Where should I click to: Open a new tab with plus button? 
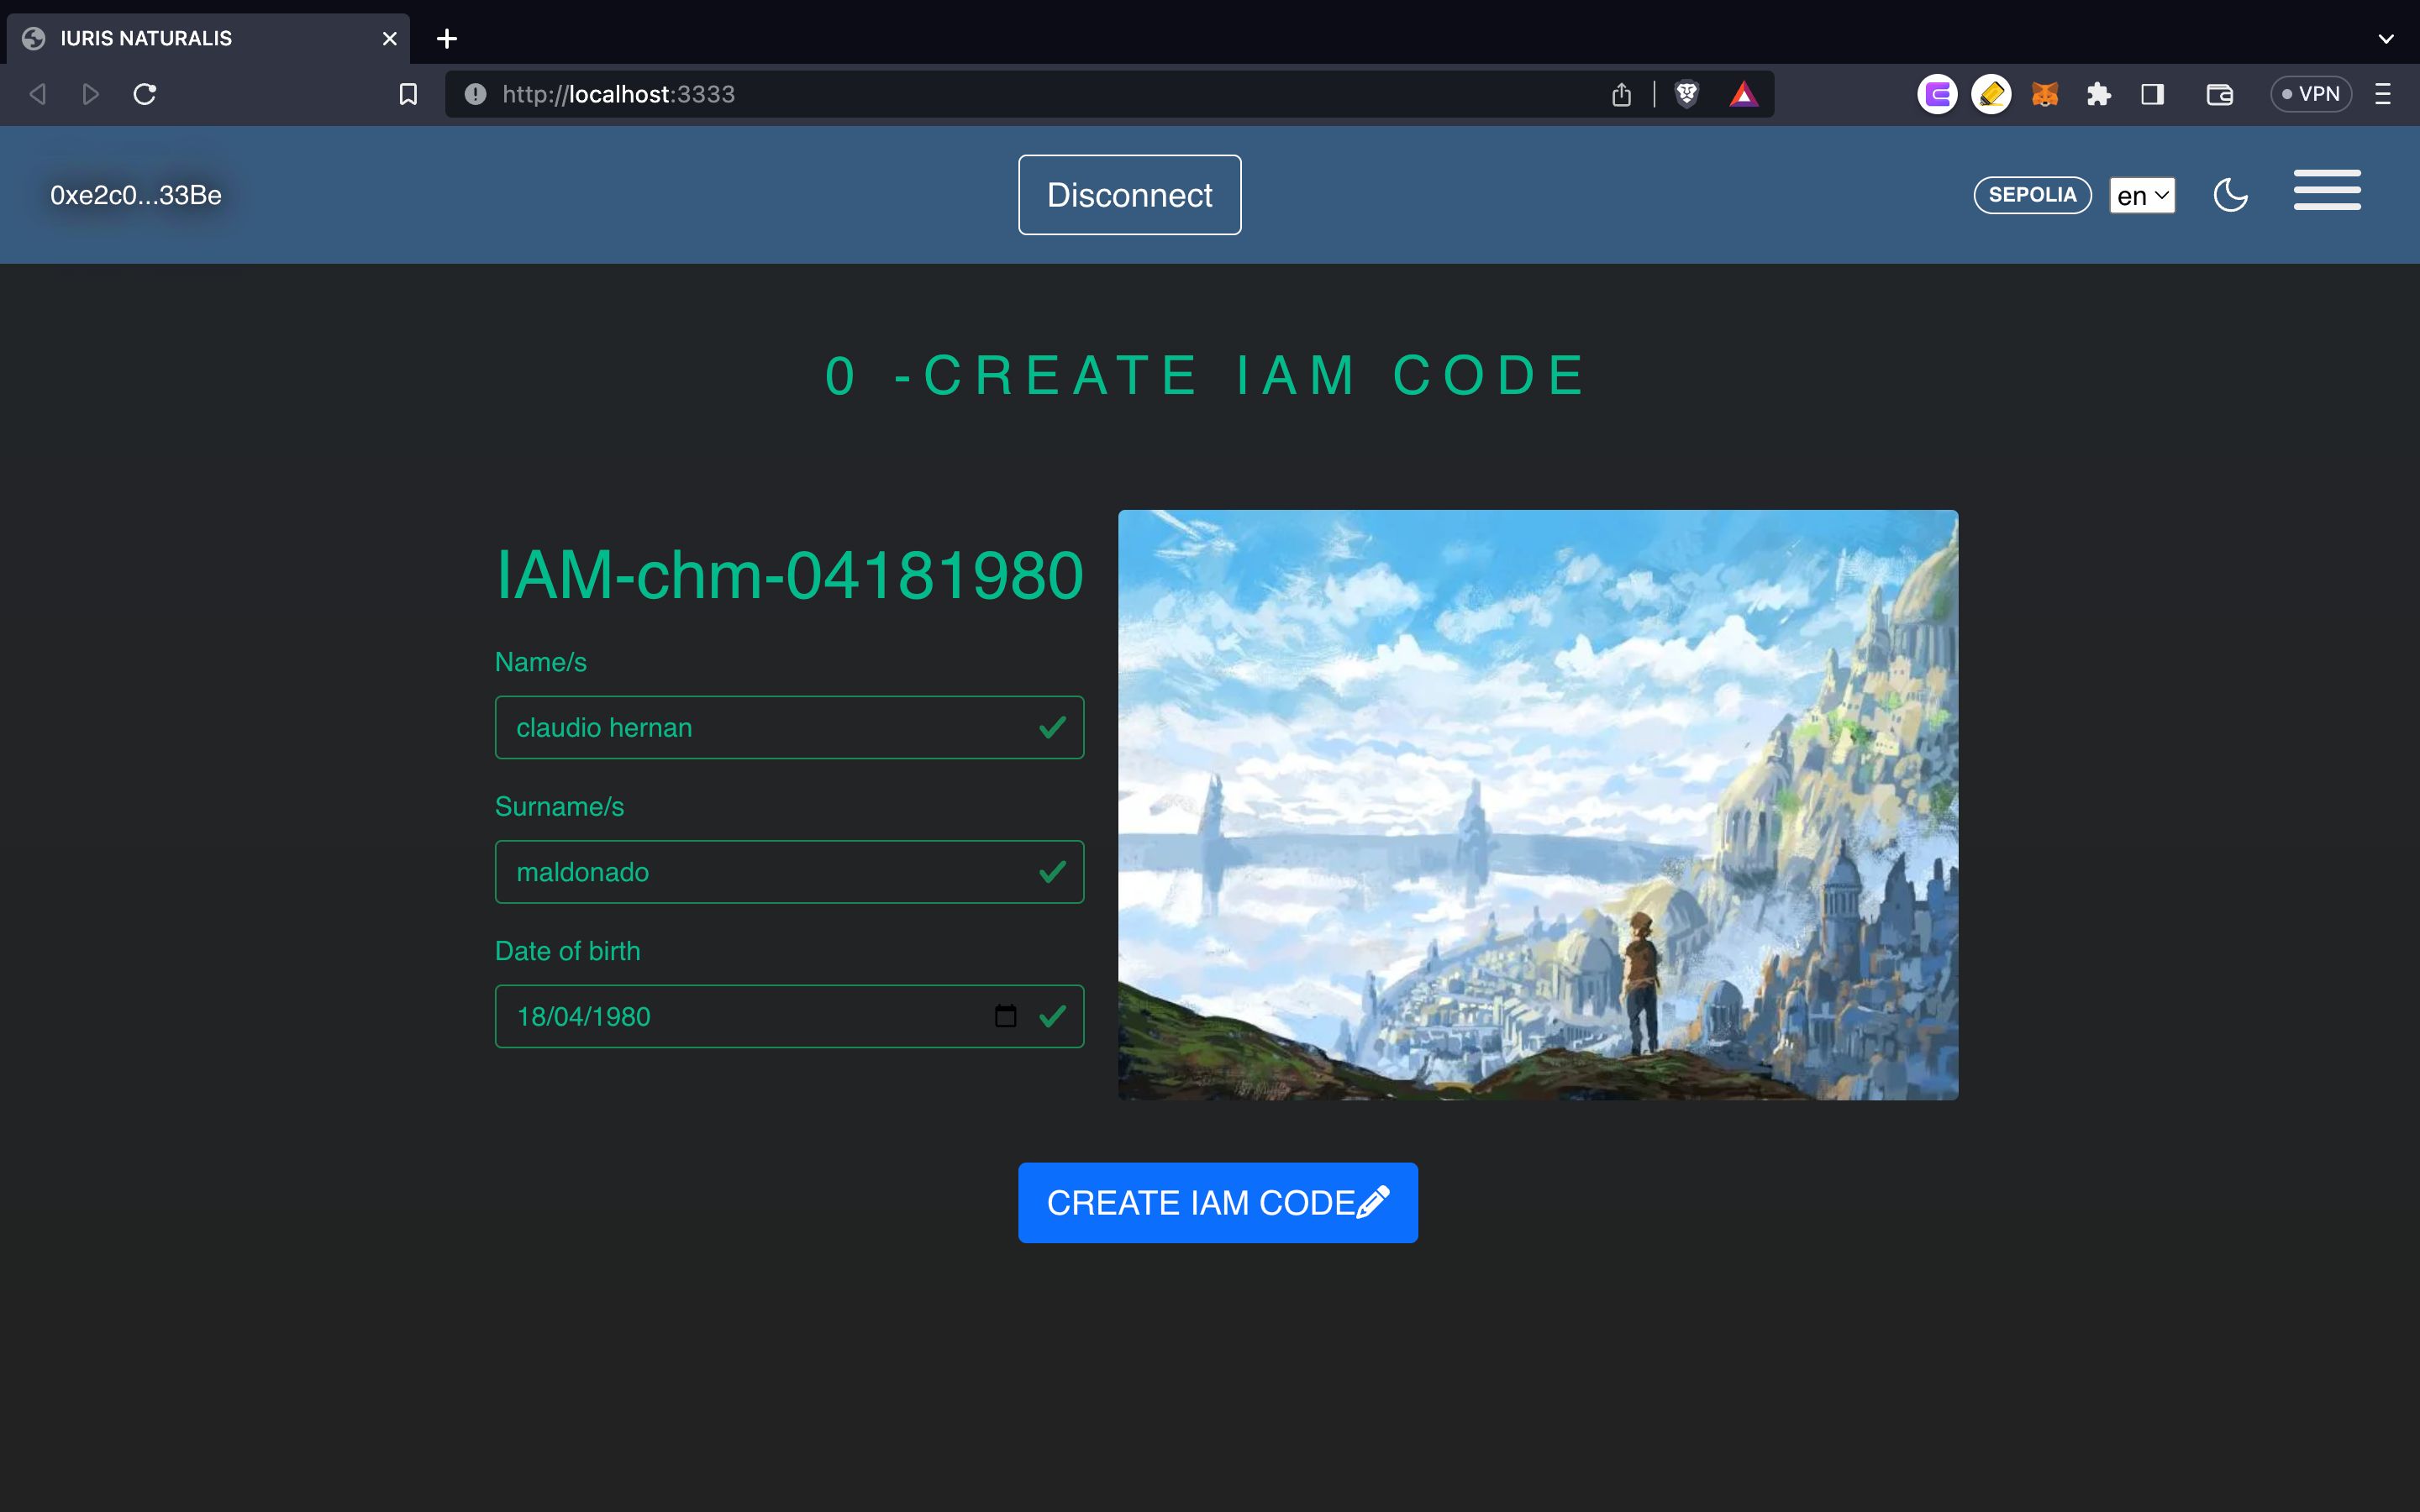(x=447, y=39)
